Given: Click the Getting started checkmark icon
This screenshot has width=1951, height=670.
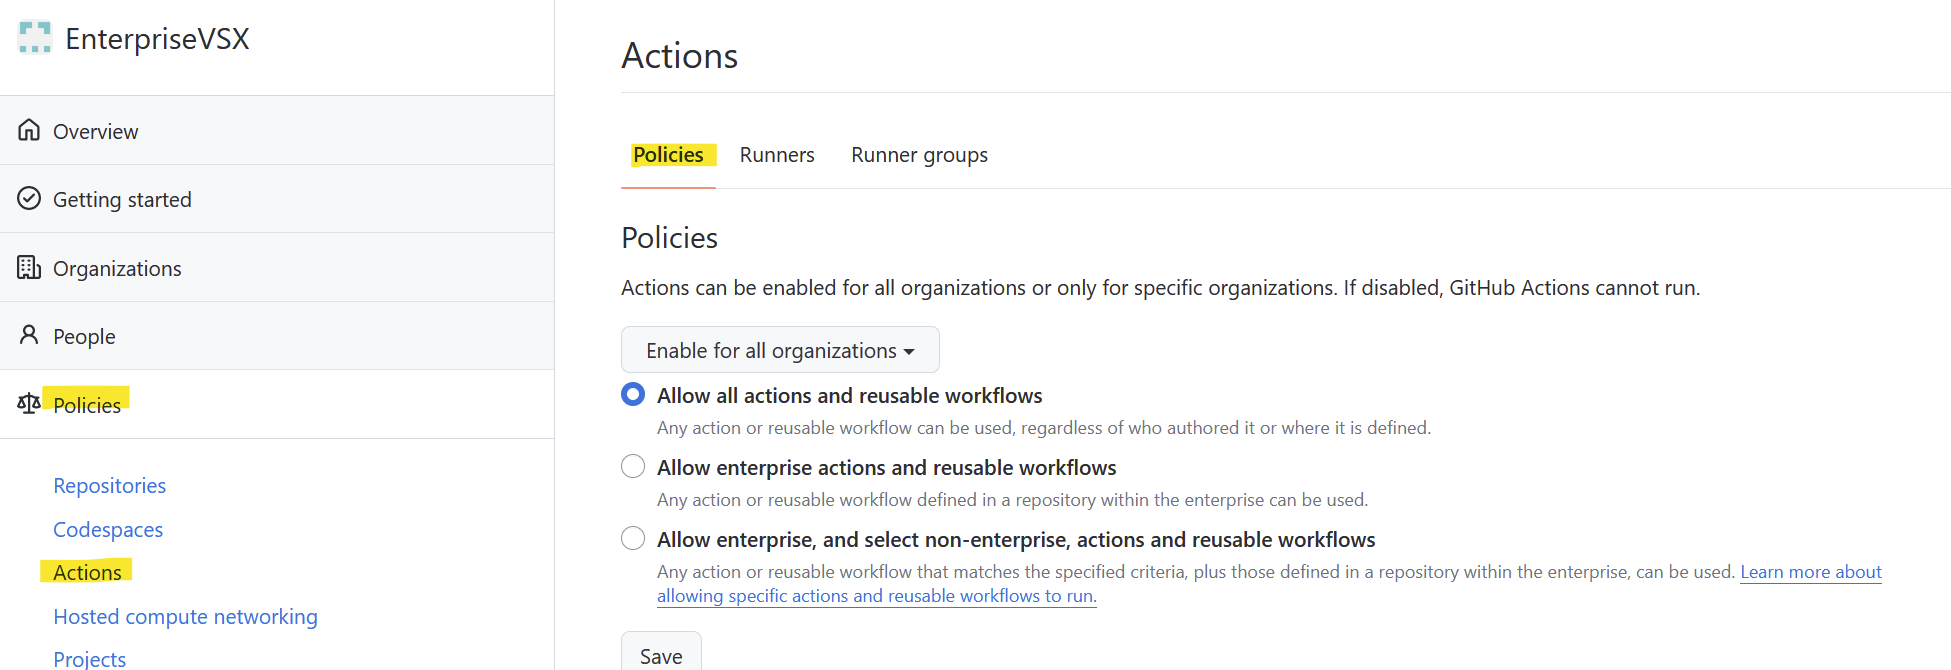Looking at the screenshot, I should click(29, 198).
